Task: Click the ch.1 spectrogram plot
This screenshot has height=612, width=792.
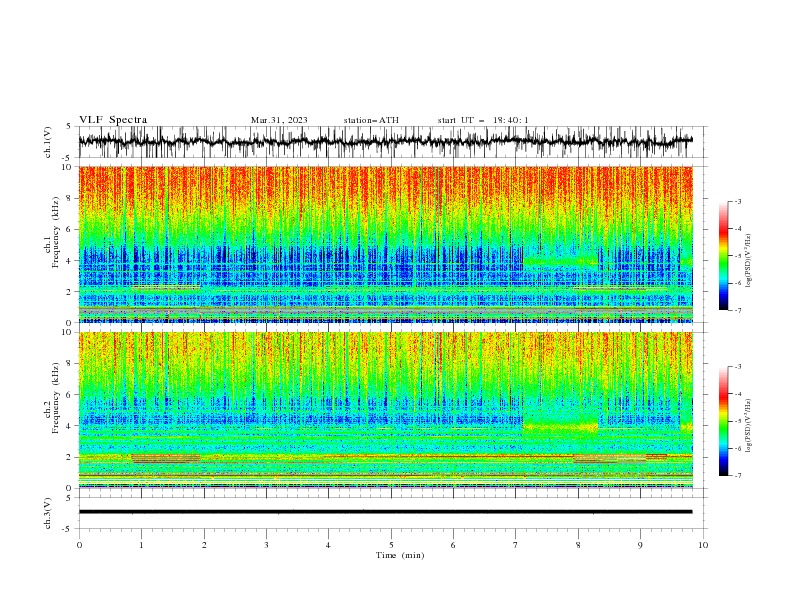Action: click(385, 244)
